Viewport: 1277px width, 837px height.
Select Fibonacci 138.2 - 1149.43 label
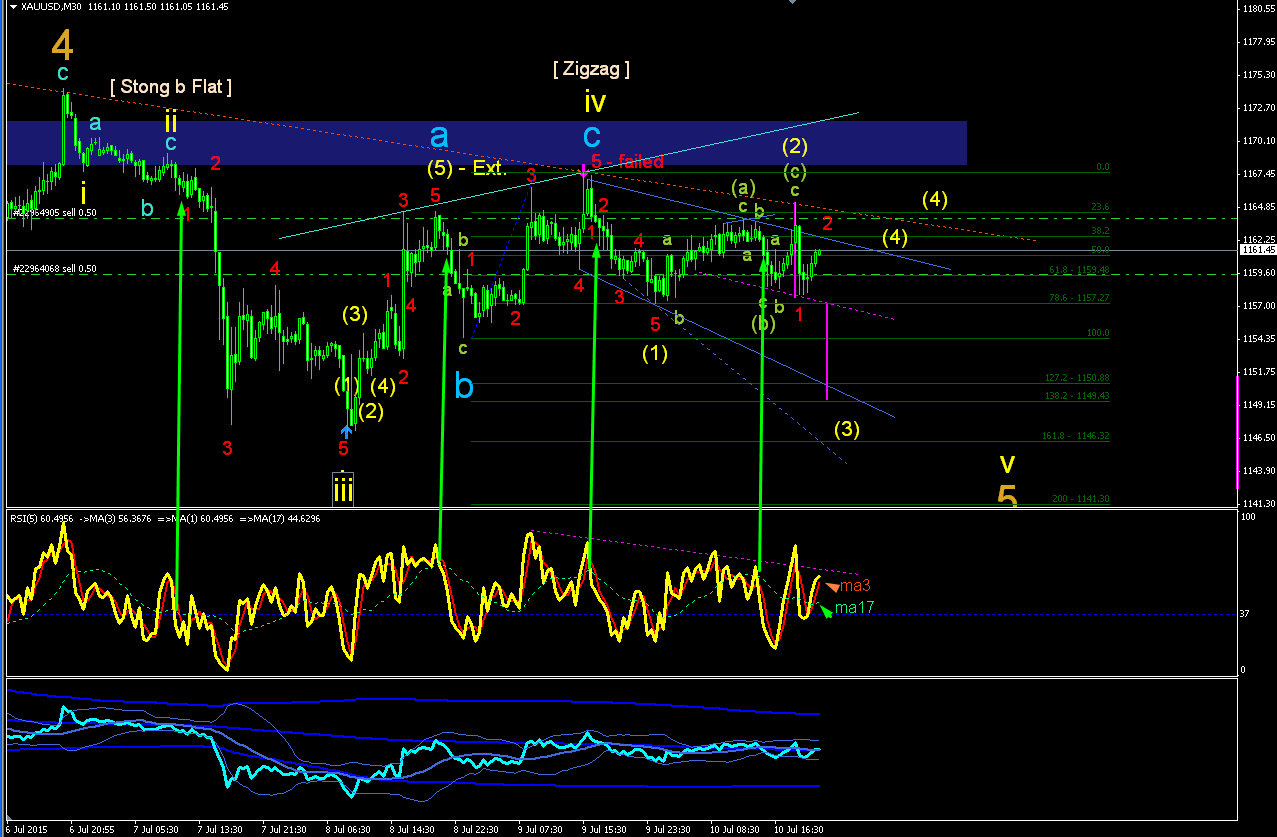coord(1077,396)
